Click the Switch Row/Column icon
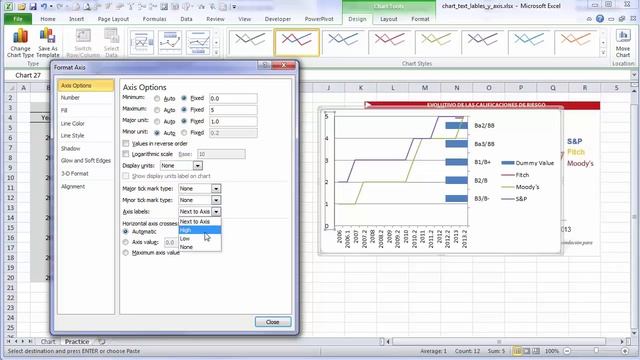 point(83,37)
